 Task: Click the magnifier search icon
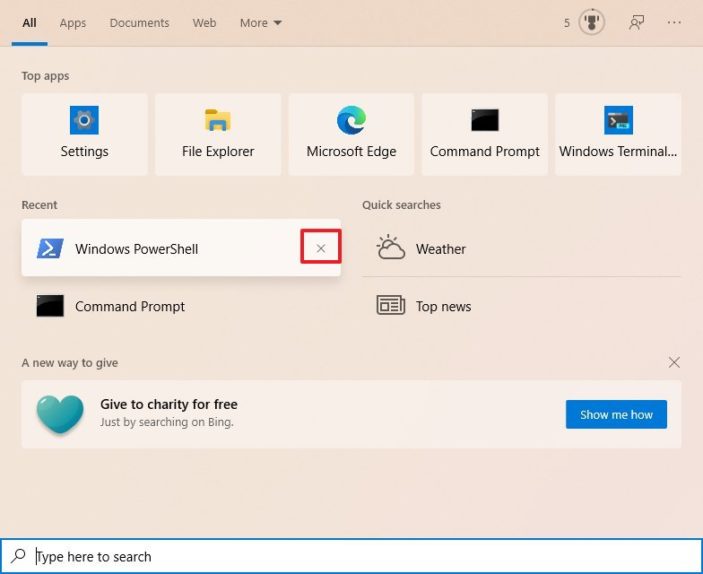[18, 556]
